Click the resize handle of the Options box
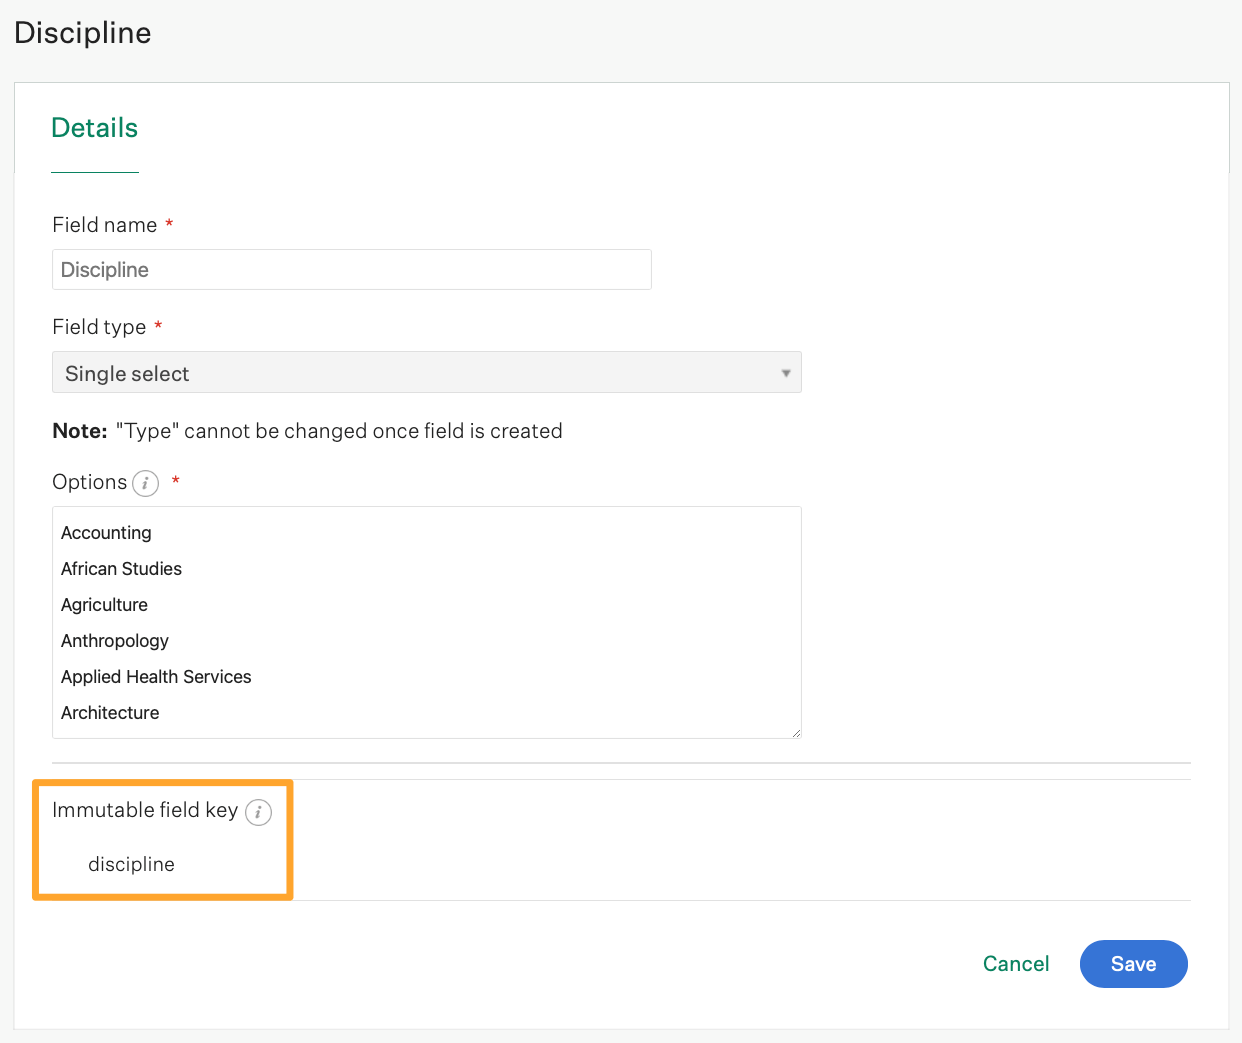 pos(796,733)
